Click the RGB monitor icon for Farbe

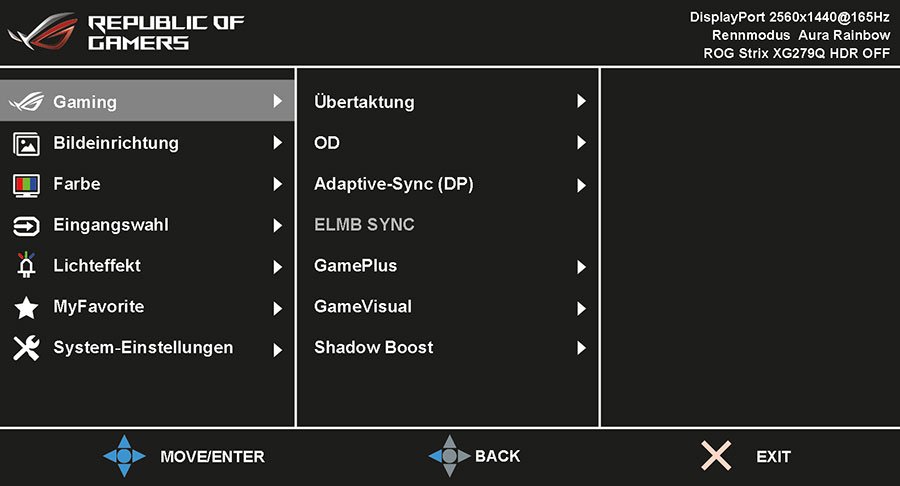pyautogui.click(x=26, y=185)
